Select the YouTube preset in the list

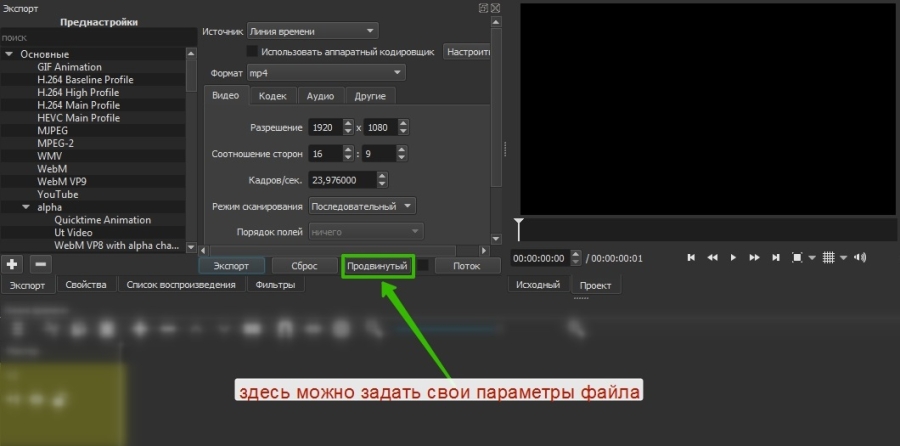(x=58, y=194)
